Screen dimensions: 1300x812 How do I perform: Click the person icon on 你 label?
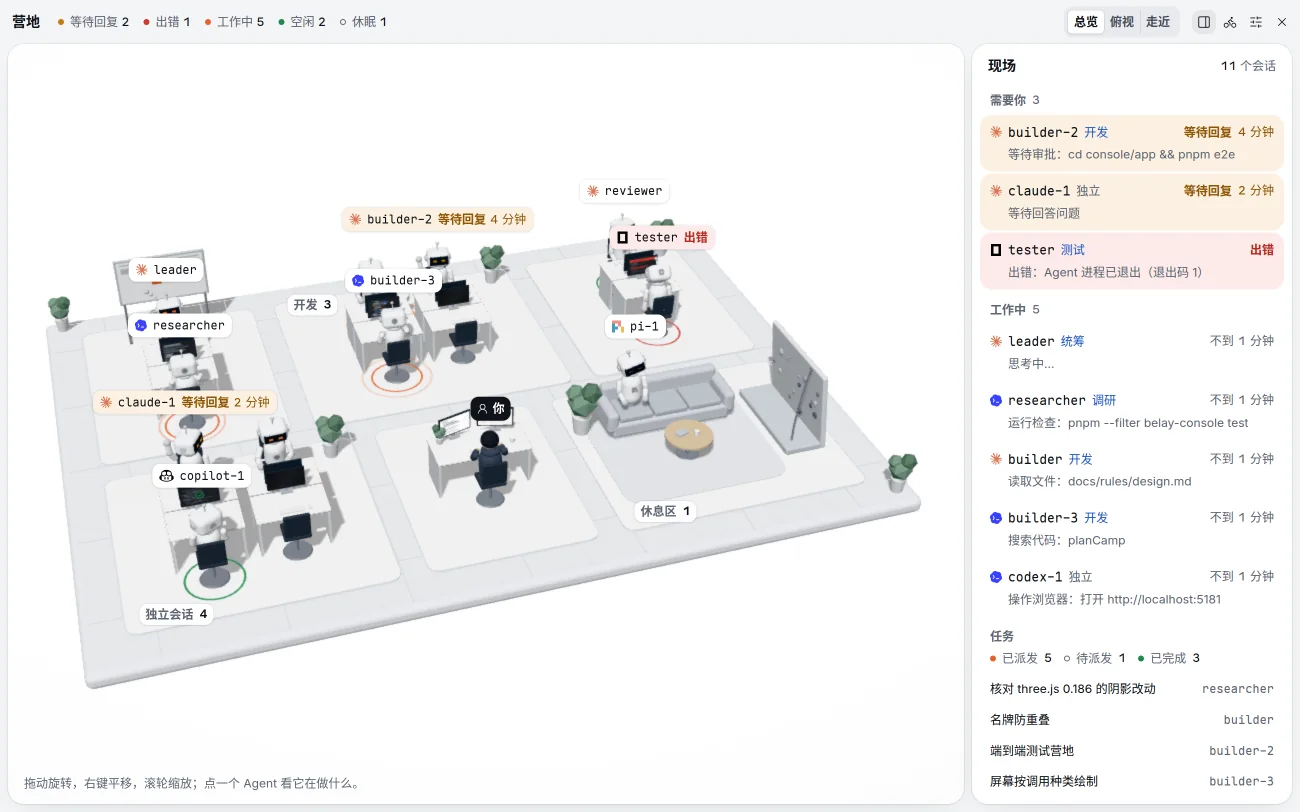483,408
